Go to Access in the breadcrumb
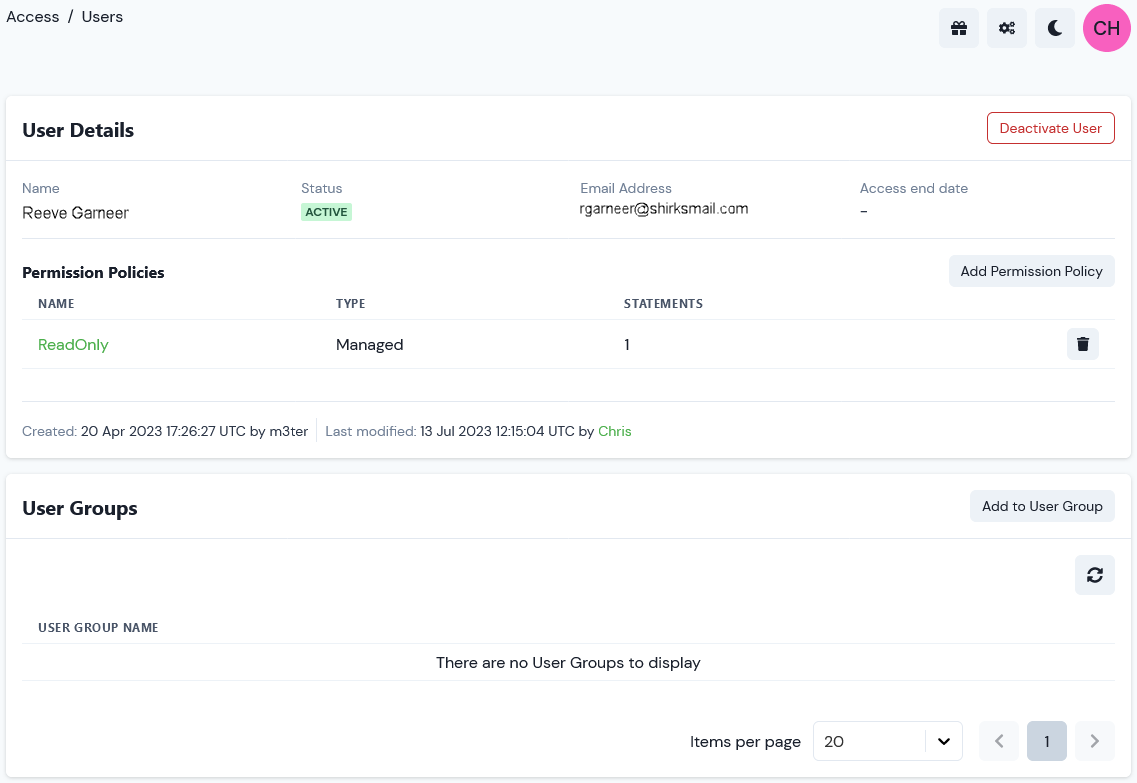The image size is (1137, 783). 33,17
